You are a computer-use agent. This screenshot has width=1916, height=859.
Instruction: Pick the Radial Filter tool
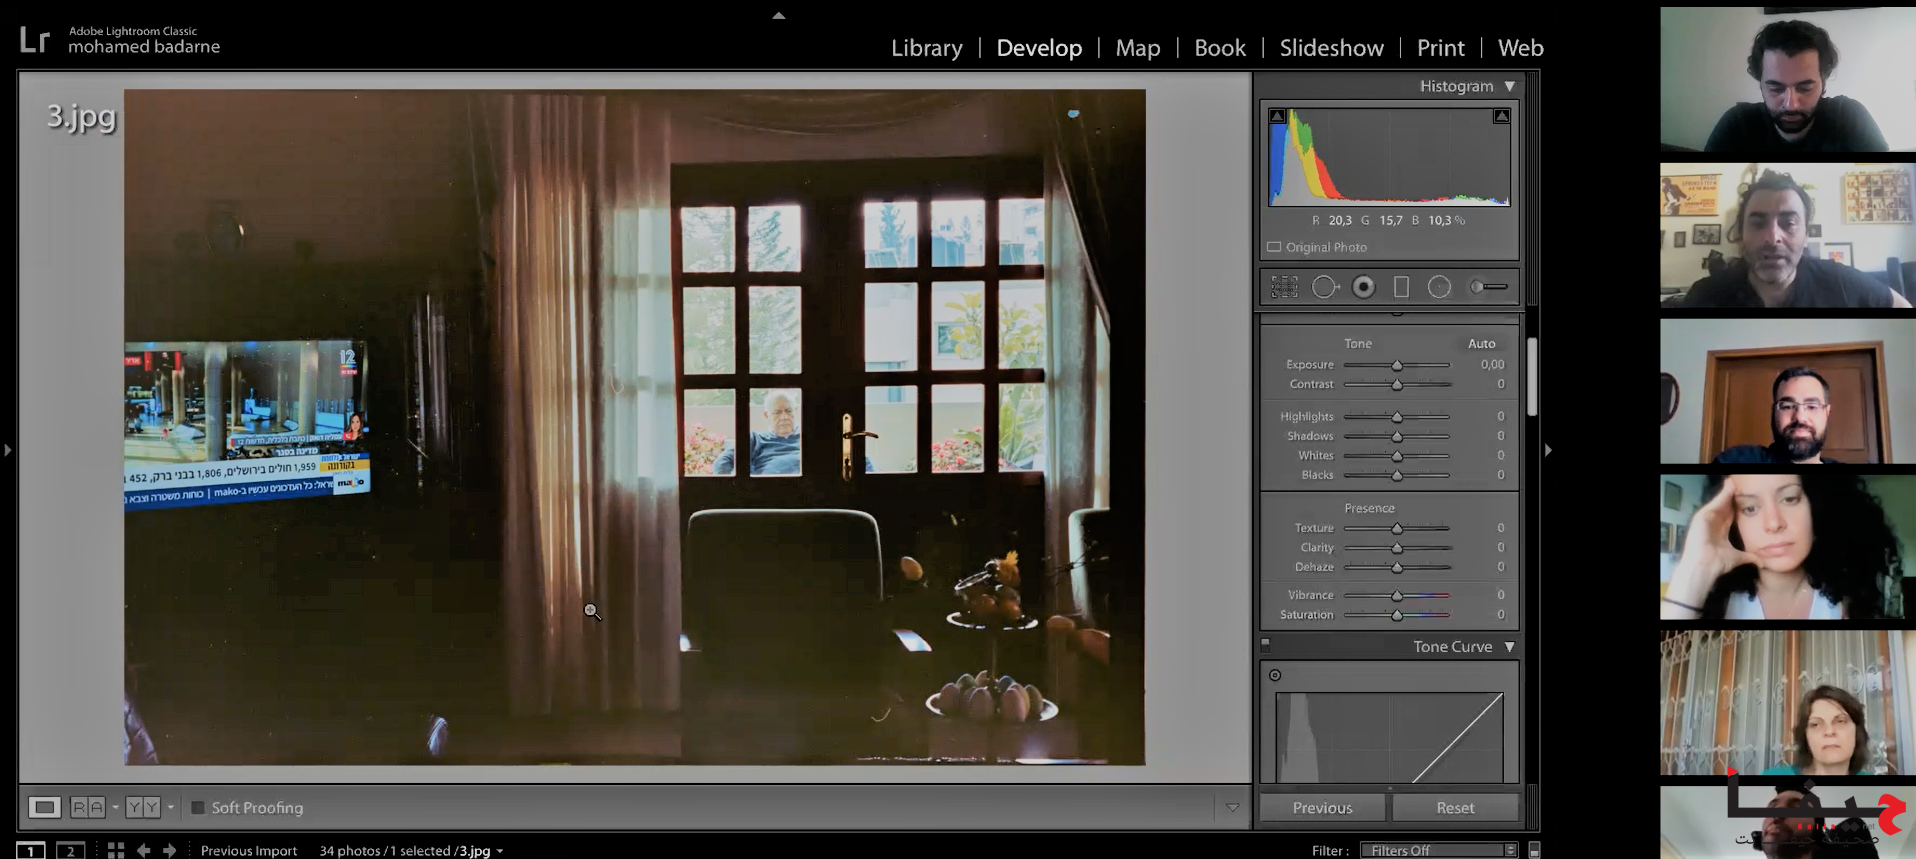pyautogui.click(x=1439, y=287)
